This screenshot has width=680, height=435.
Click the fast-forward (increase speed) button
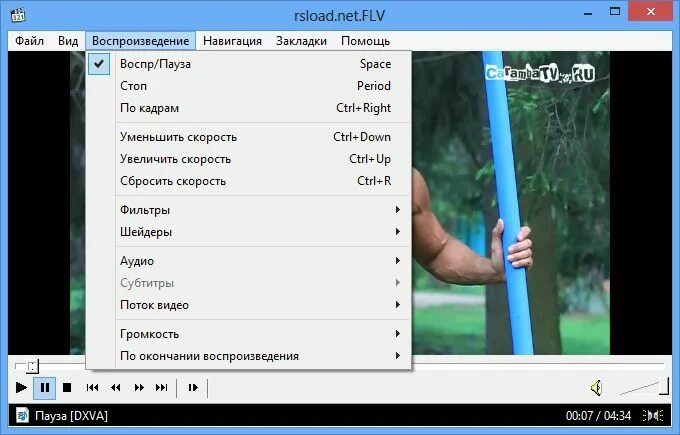click(x=139, y=387)
